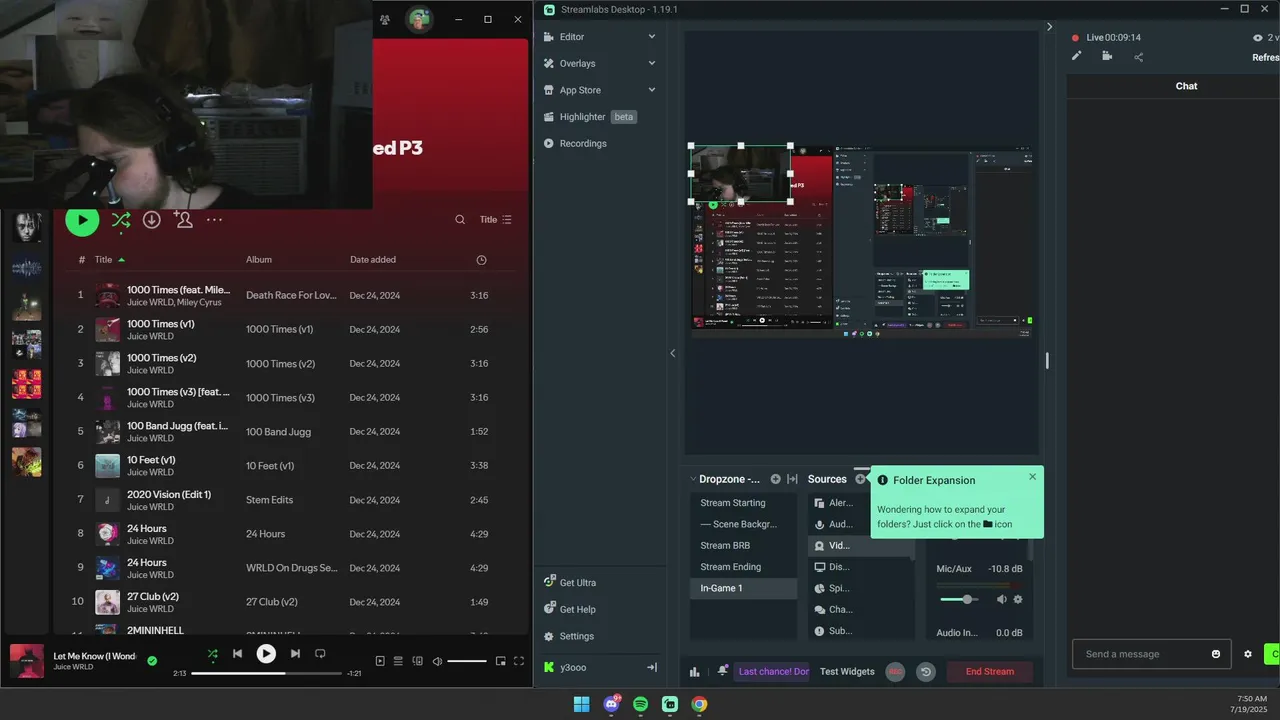
Task: Toggle the replay buffer button
Action: pos(926,672)
